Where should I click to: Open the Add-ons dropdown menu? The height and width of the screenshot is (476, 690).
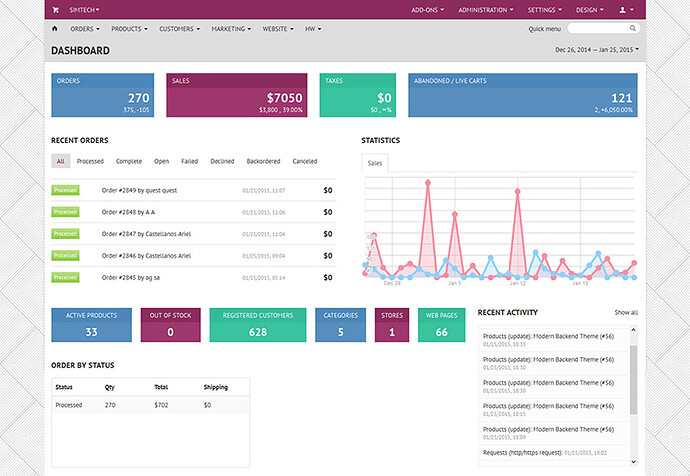coord(427,10)
